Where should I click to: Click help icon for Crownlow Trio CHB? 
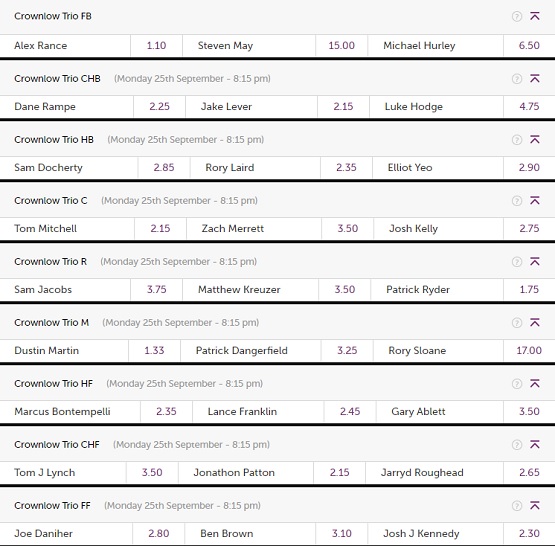coord(517,79)
